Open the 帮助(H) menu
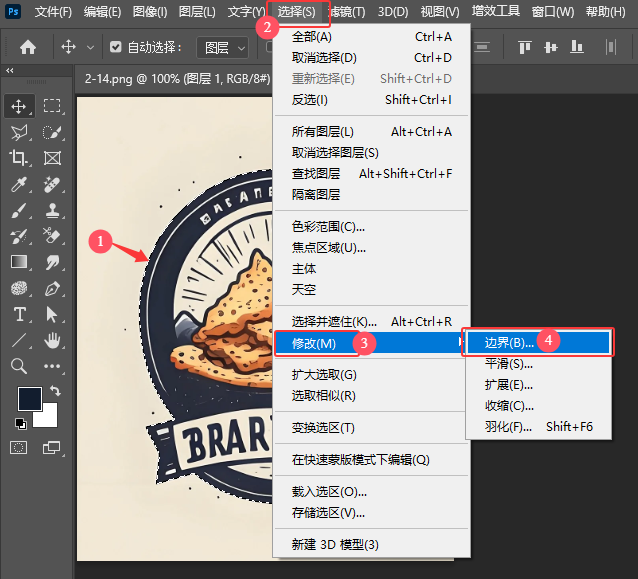Screen dimensions: 638x579 pyautogui.click(x=605, y=12)
